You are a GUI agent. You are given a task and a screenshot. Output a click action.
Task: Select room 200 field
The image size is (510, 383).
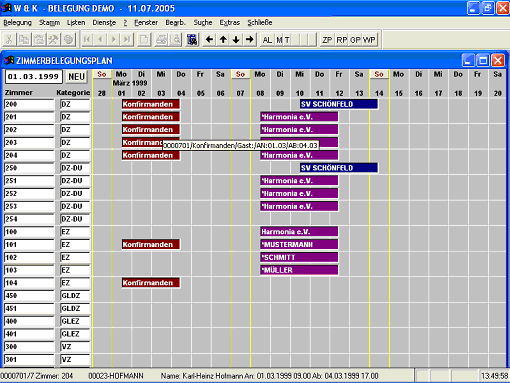click(29, 104)
